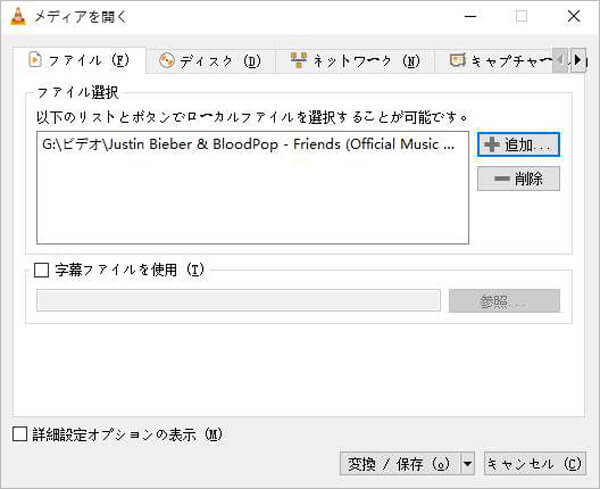Click the VLC cone icon in title bar
This screenshot has height=489, width=600.
coord(18,16)
